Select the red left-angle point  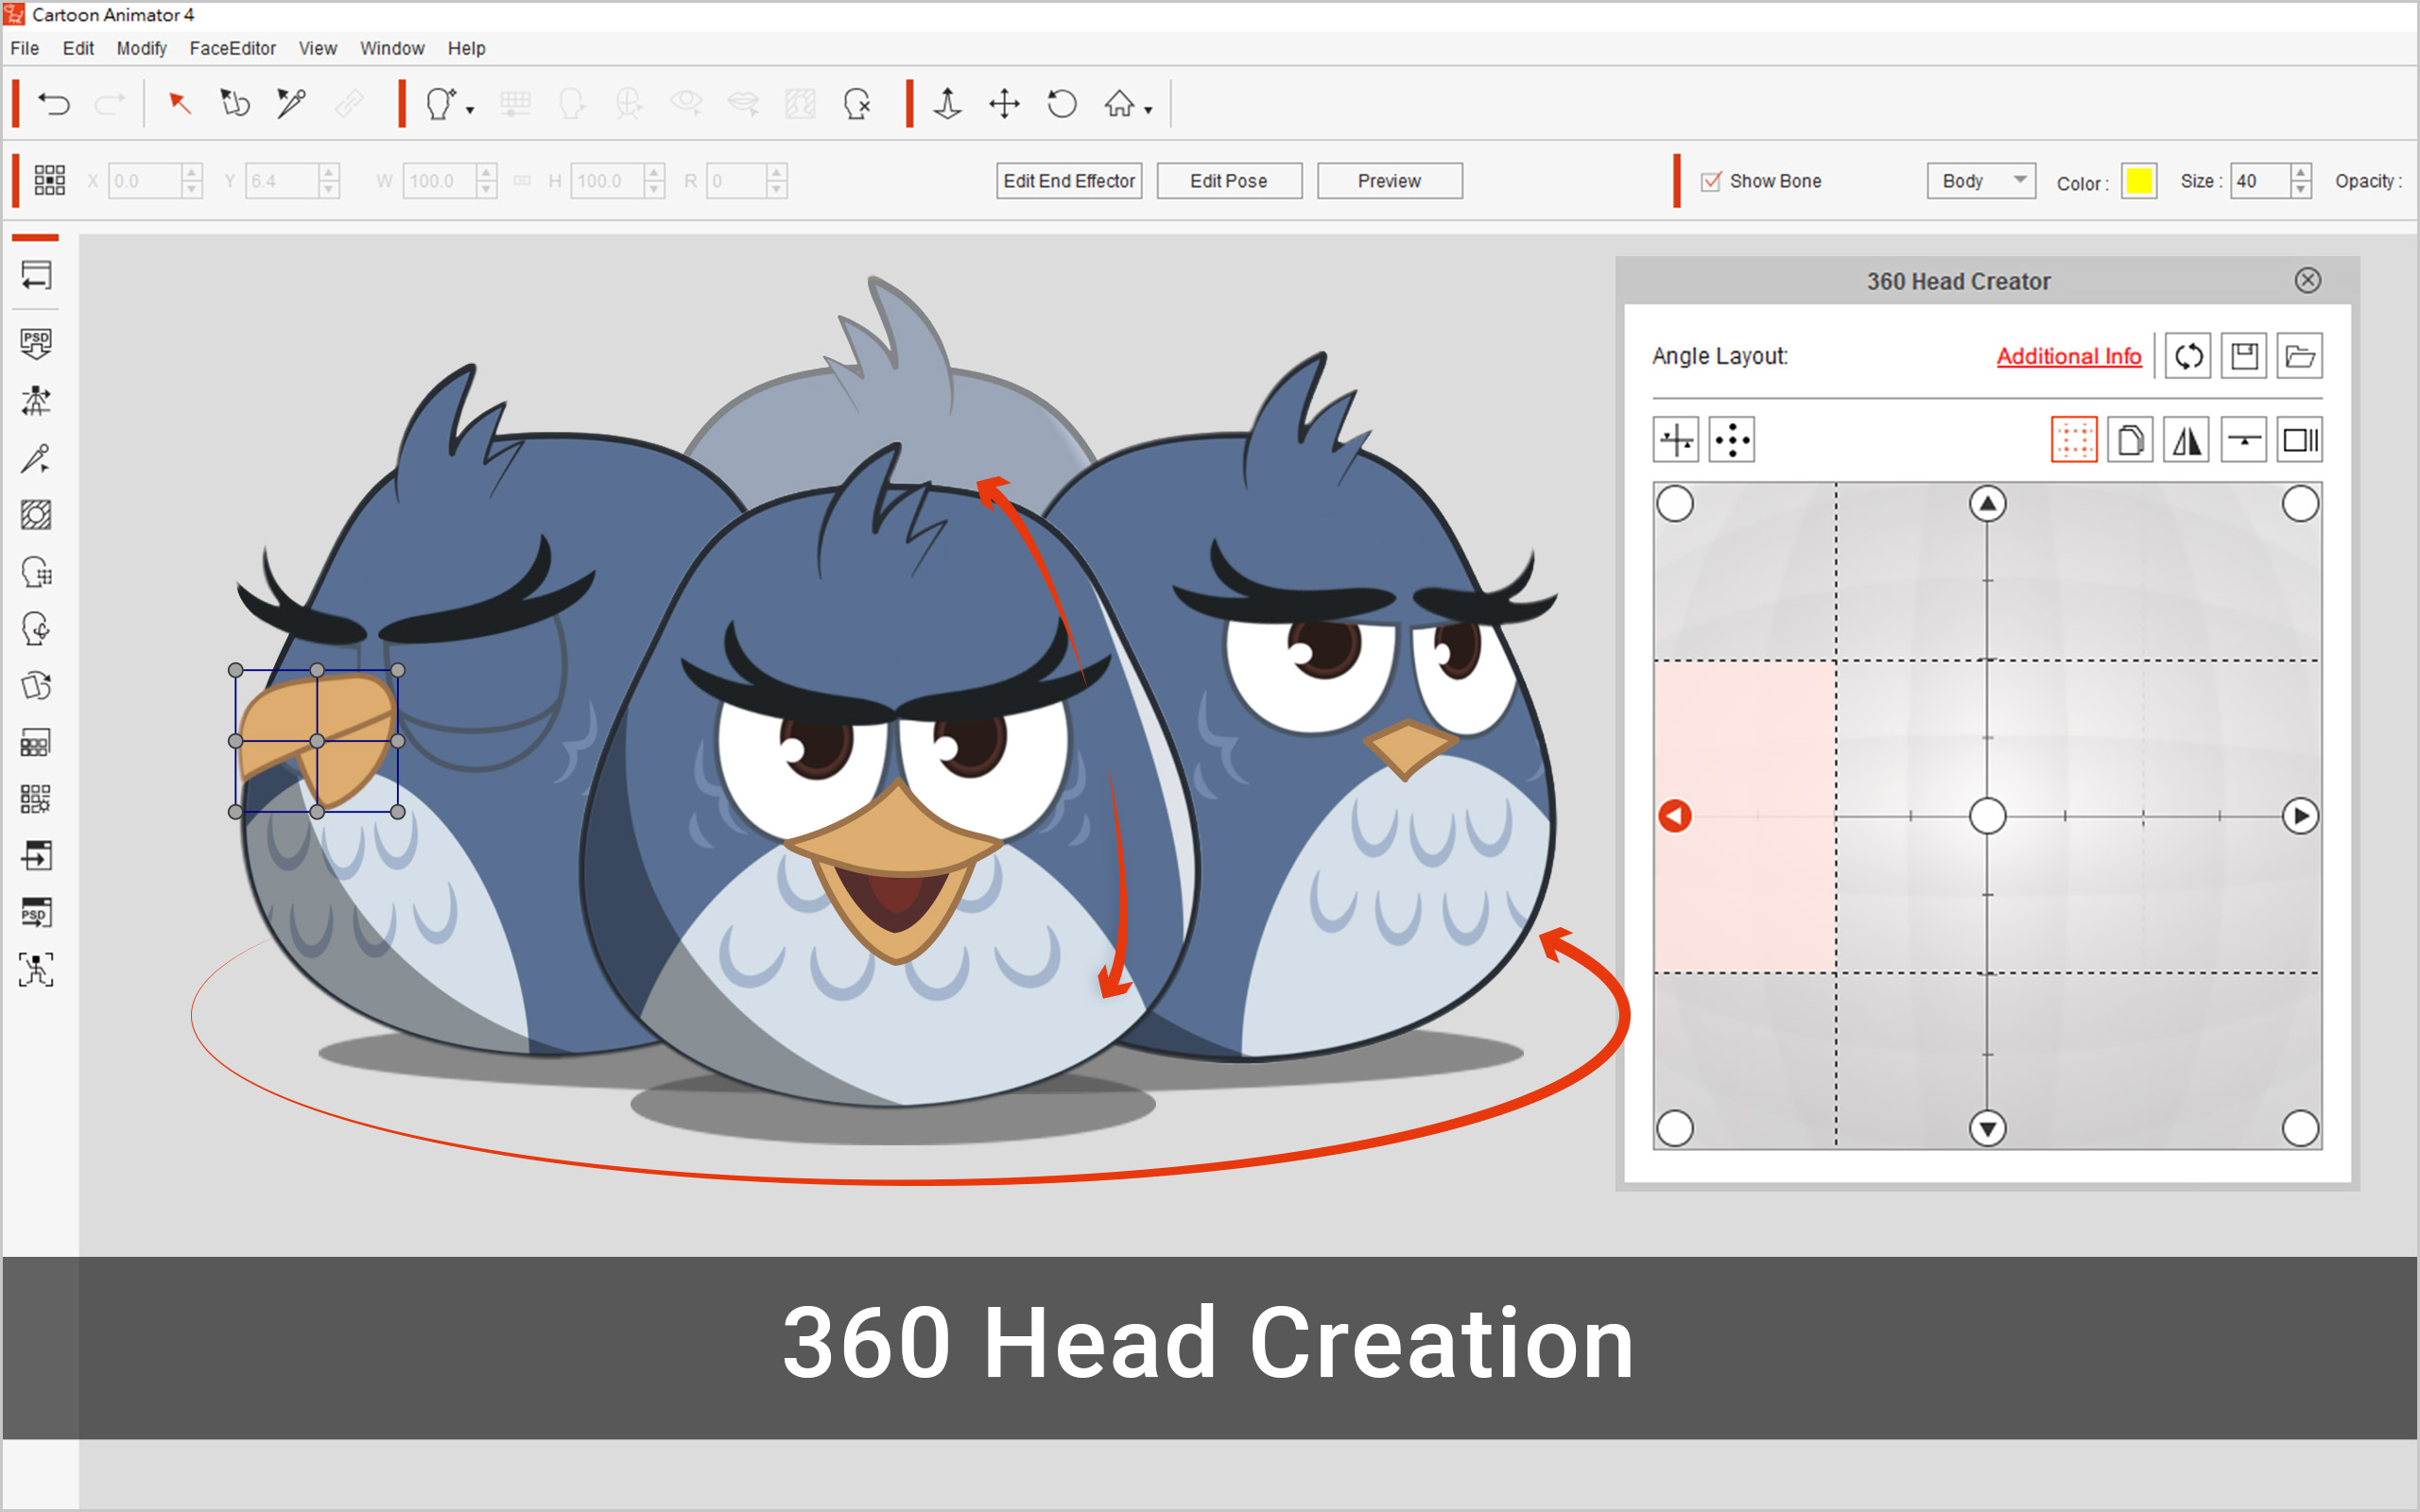coord(1675,816)
